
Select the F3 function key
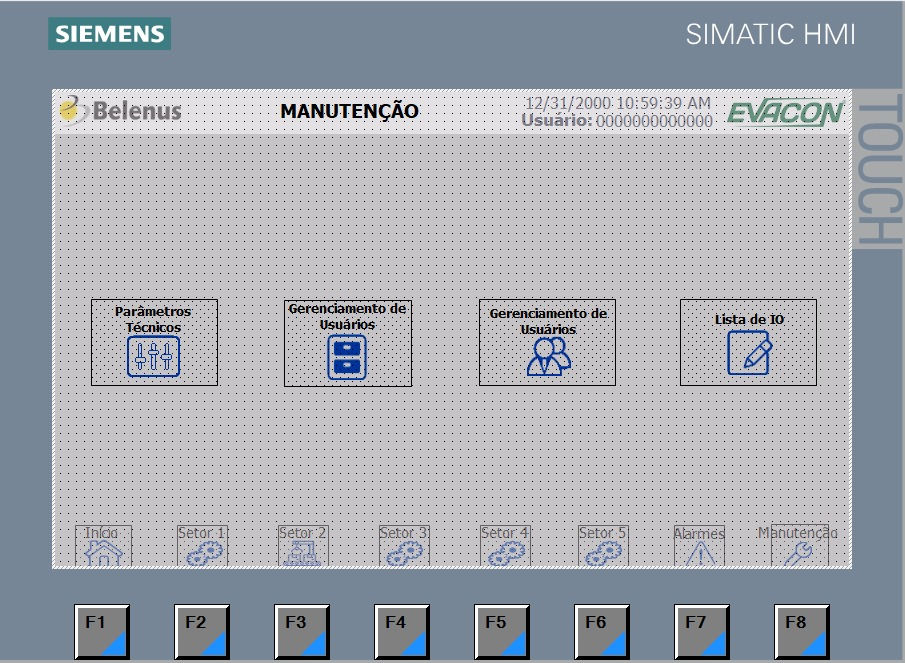[x=302, y=631]
